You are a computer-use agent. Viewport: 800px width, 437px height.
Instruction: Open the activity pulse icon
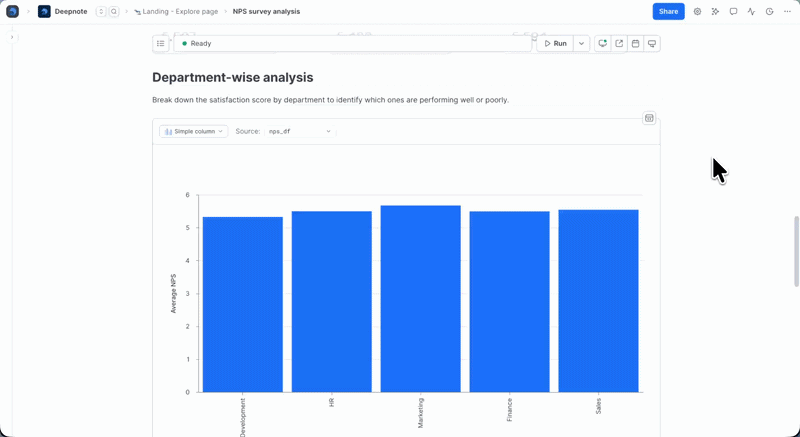click(751, 11)
